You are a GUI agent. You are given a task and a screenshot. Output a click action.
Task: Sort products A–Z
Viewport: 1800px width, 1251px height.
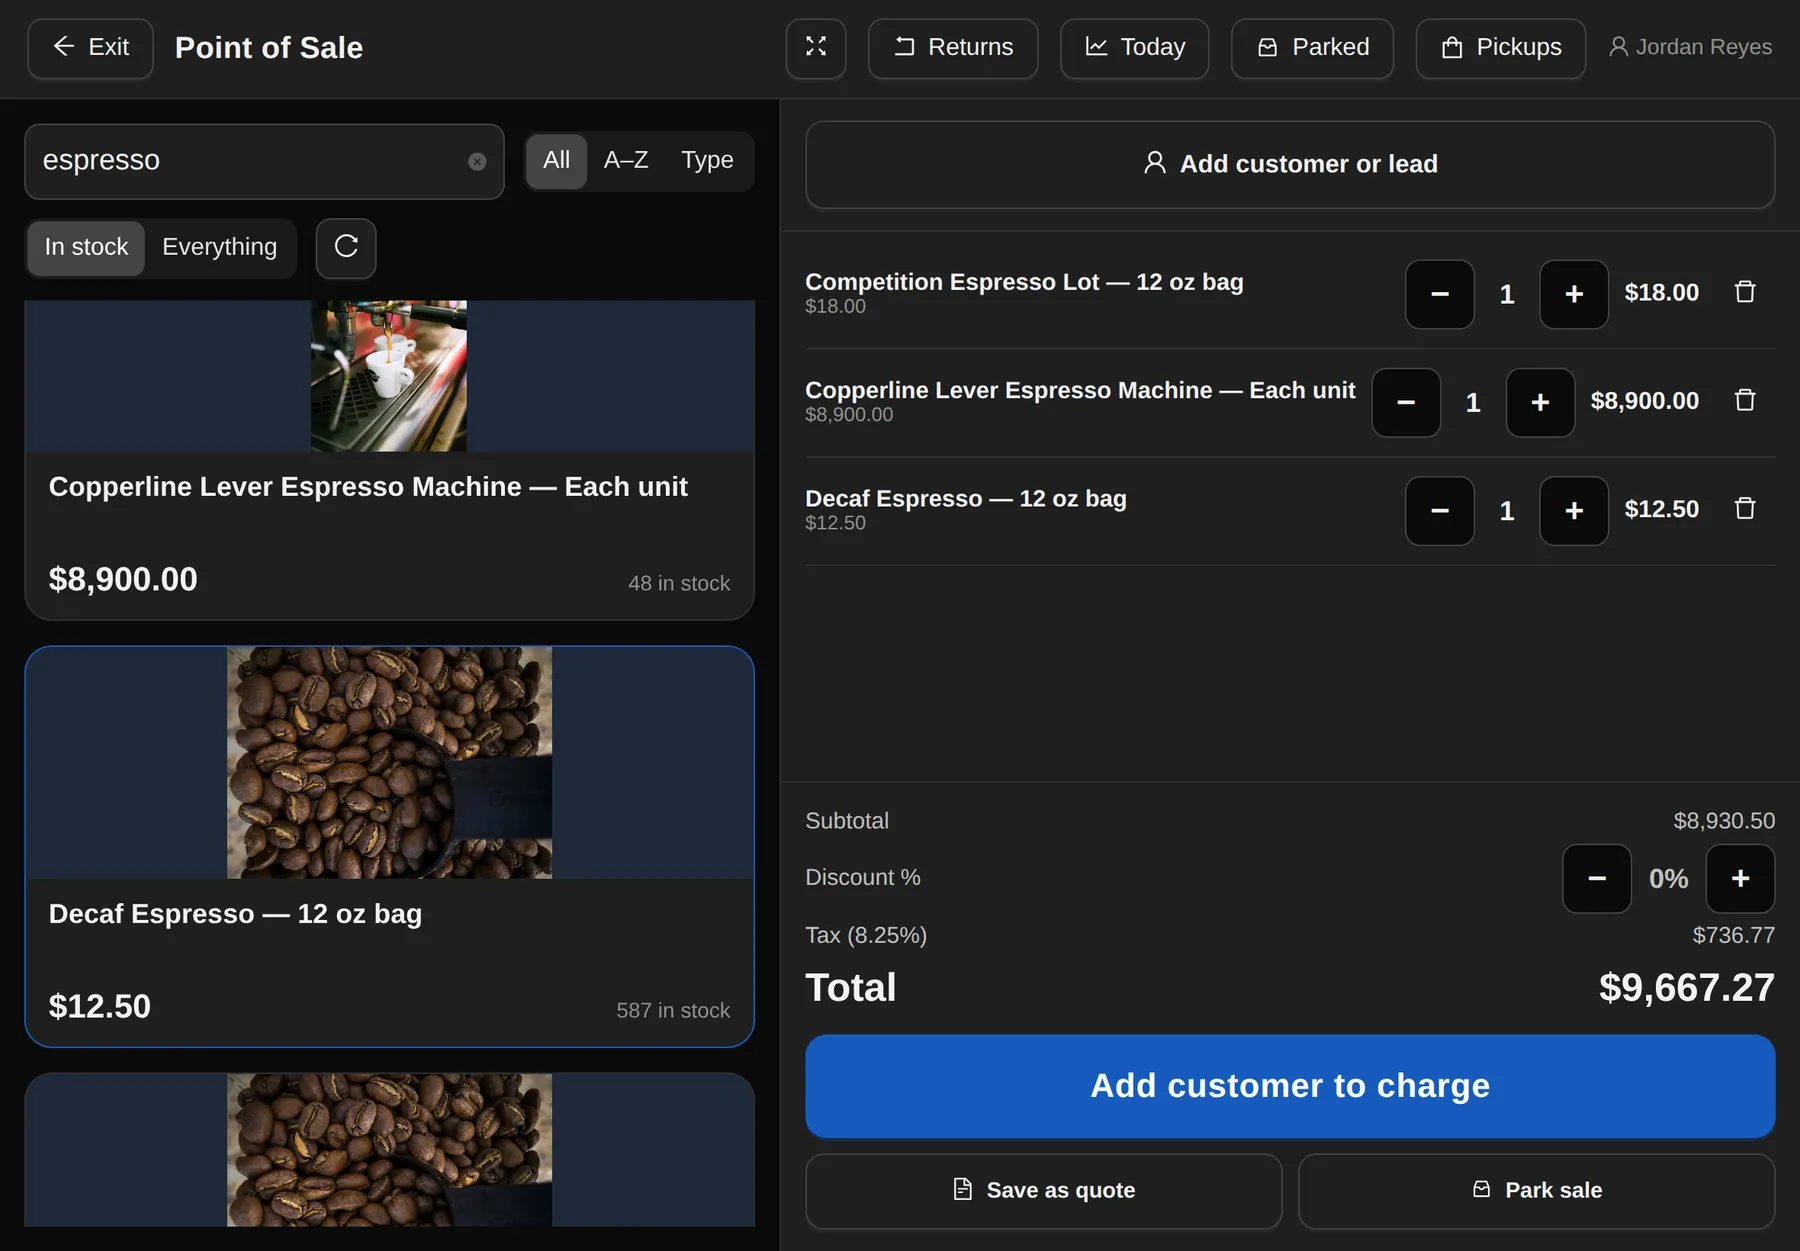point(626,161)
